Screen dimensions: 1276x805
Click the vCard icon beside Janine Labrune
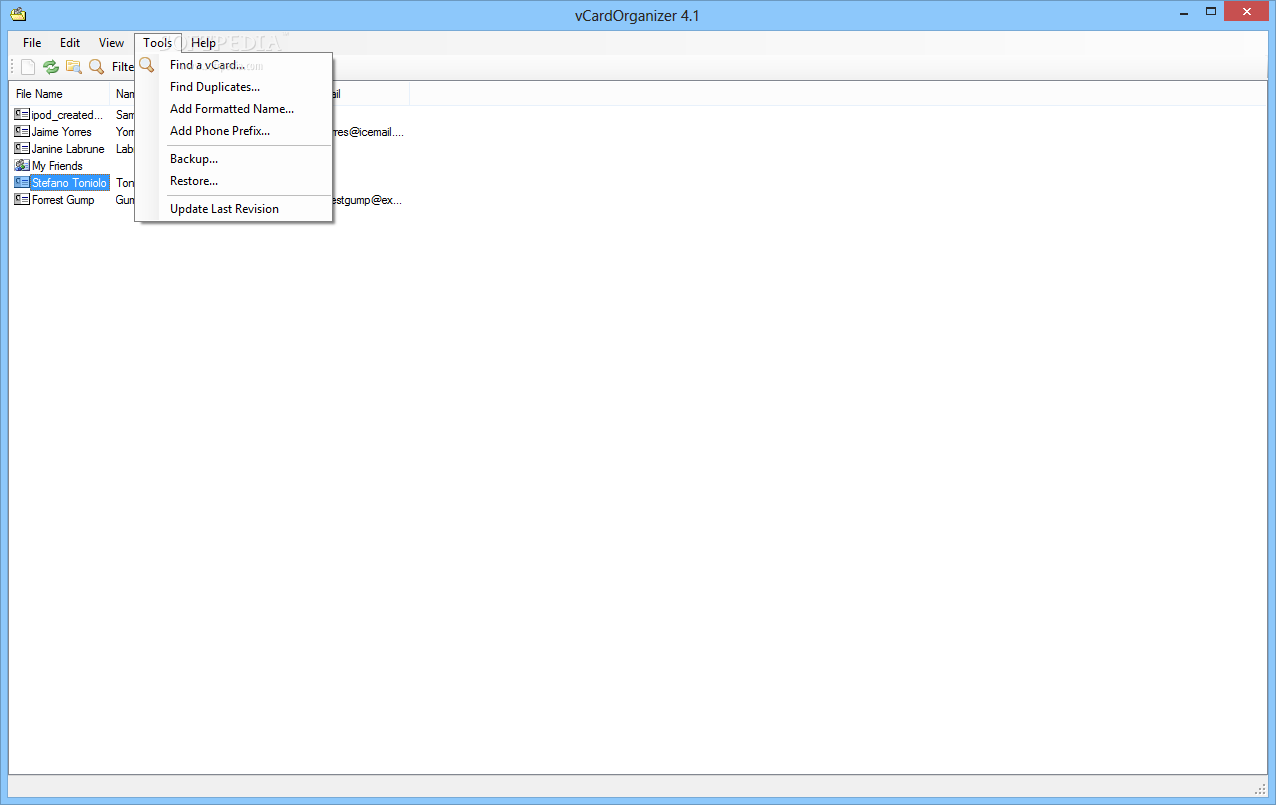(x=22, y=149)
